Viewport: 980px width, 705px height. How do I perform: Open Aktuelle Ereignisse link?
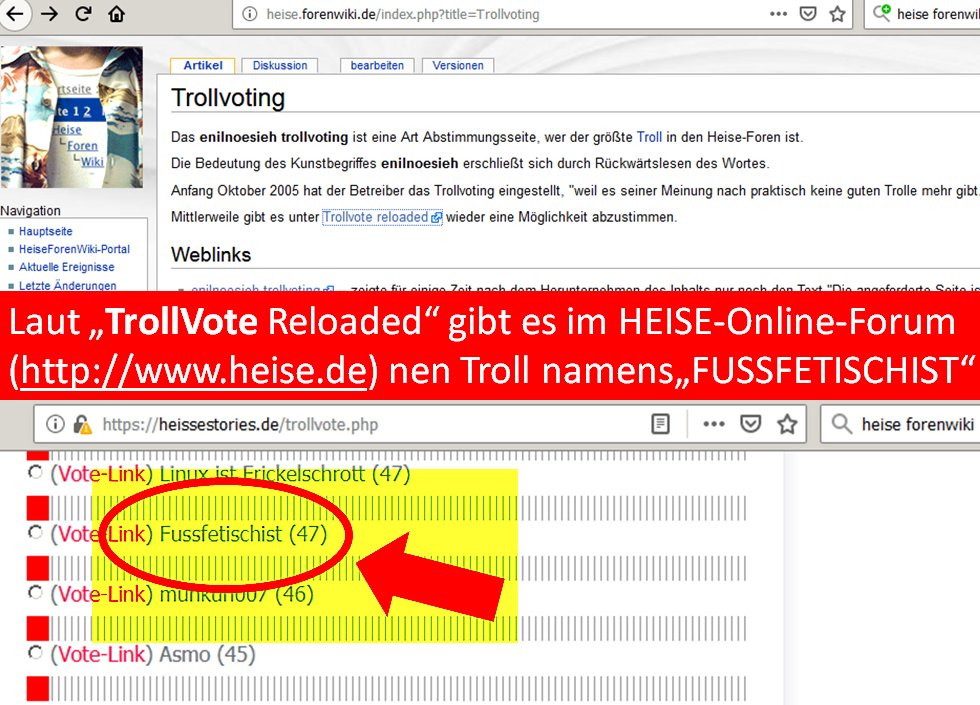(x=66, y=268)
